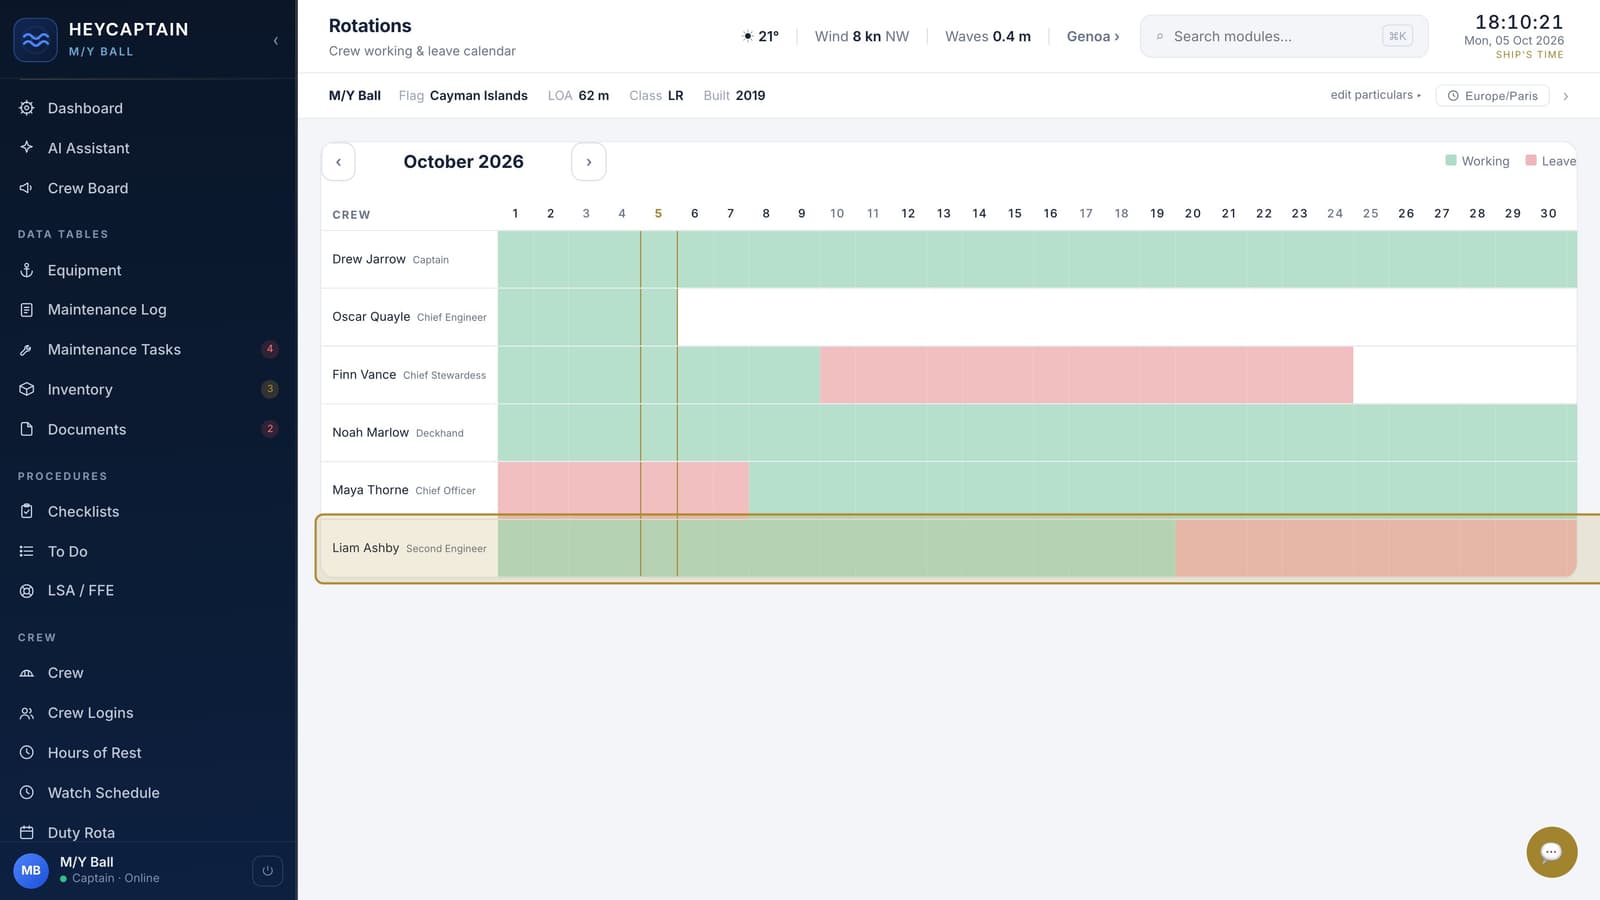Screen dimensions: 1600x900
Task: Click Maya Thorne leave bar
Action: pos(623,490)
